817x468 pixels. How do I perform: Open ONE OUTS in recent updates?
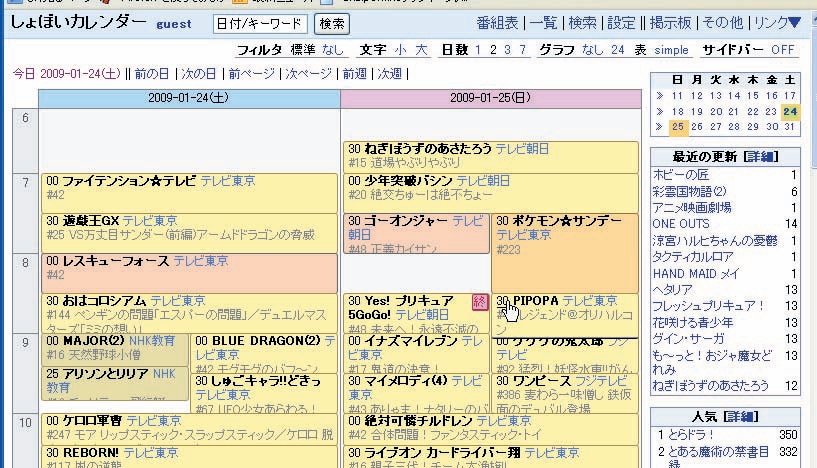[x=680, y=224]
